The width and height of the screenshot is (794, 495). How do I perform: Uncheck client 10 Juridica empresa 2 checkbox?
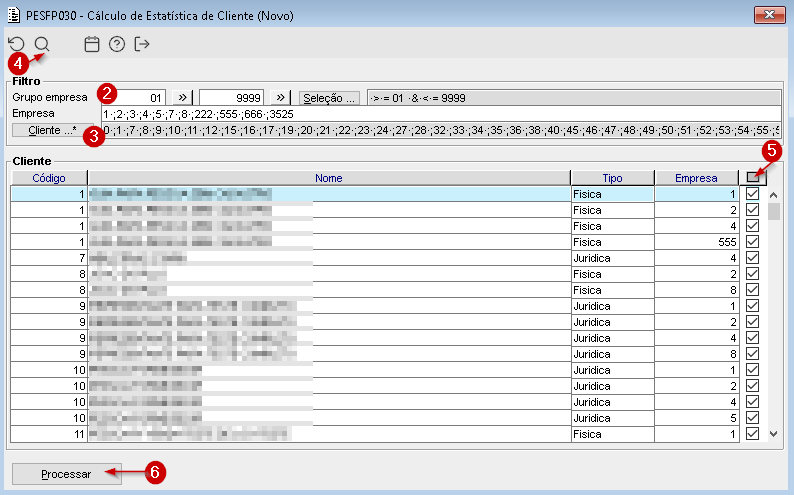pos(752,386)
